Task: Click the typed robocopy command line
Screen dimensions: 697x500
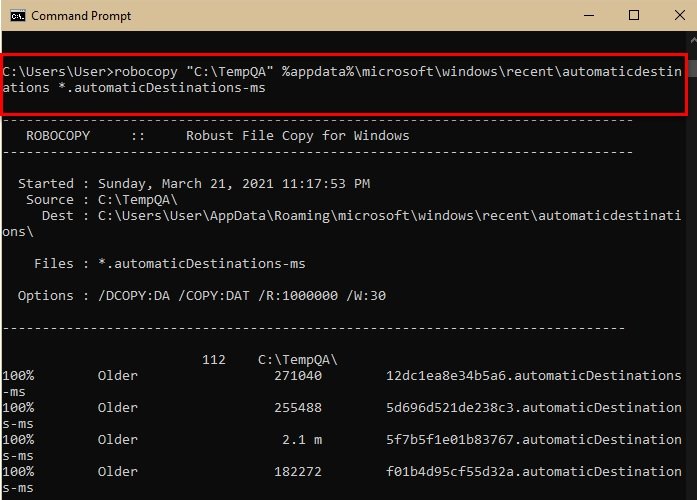Action: click(x=340, y=72)
